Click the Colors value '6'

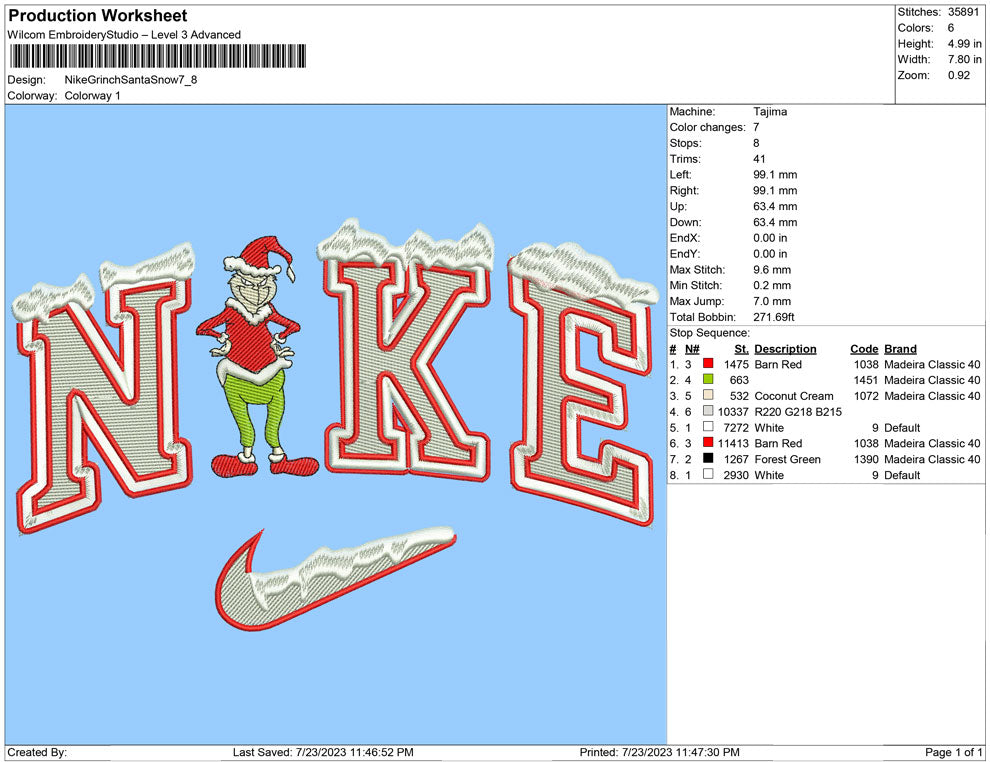click(x=951, y=28)
